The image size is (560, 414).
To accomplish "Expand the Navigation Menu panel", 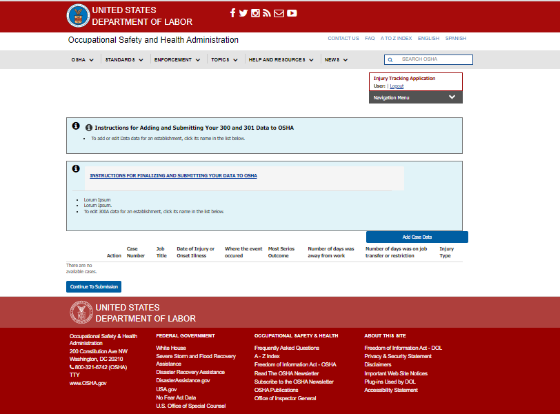I will (416, 97).
